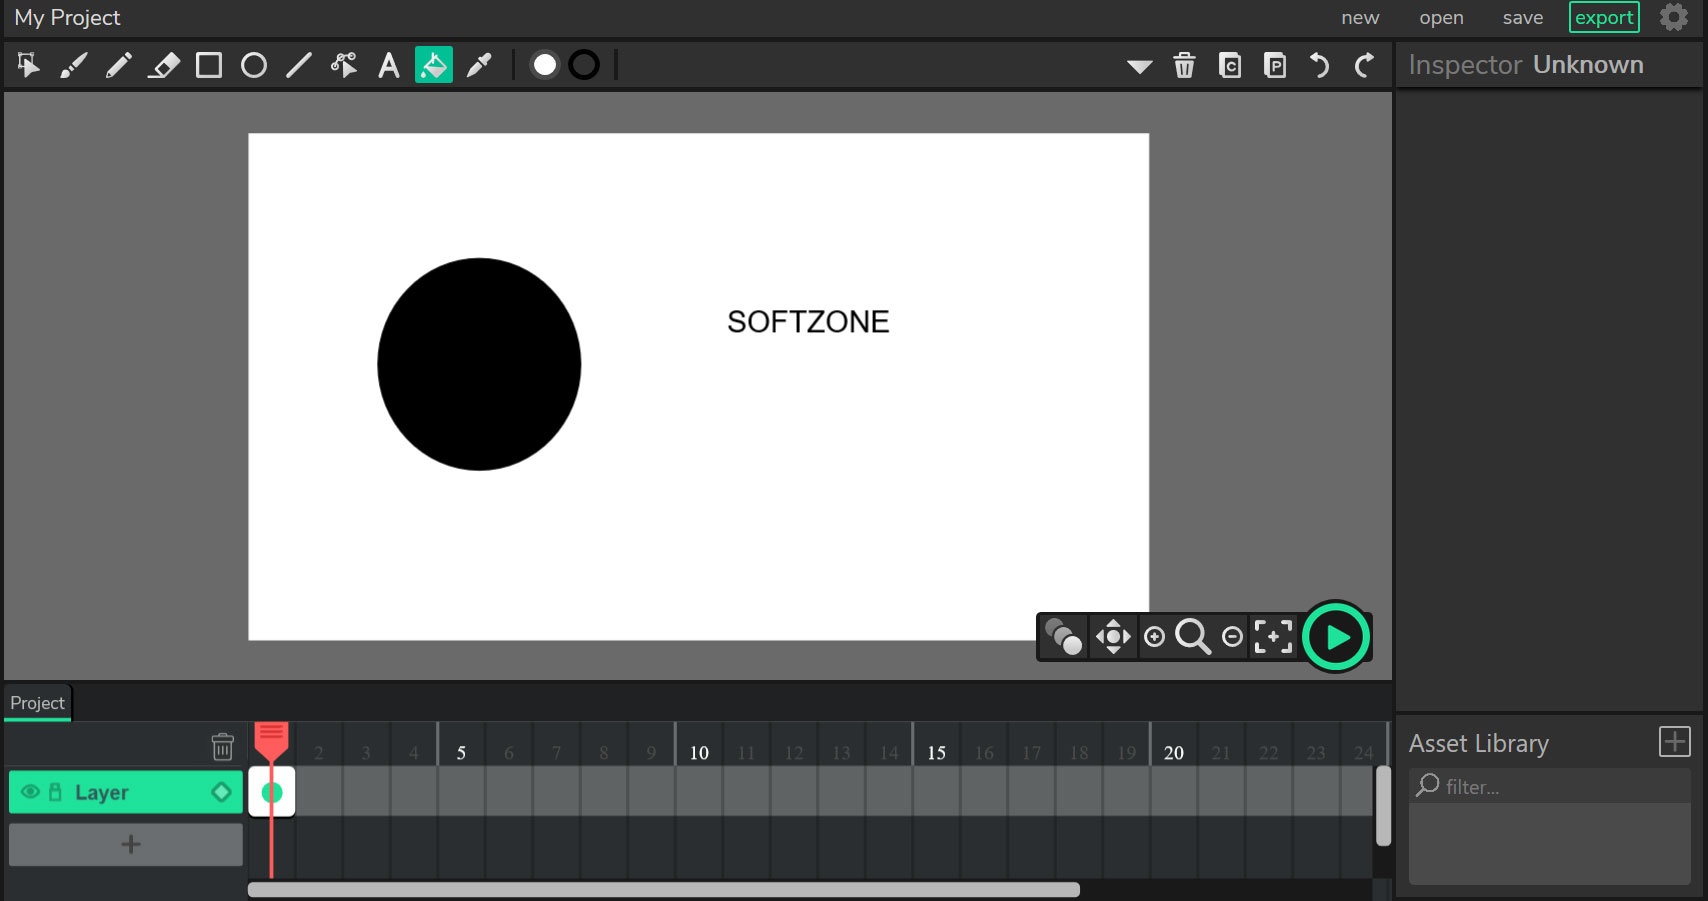Viewport: 1708px width, 901px height.
Task: Select the Brush tool
Action: click(x=73, y=65)
